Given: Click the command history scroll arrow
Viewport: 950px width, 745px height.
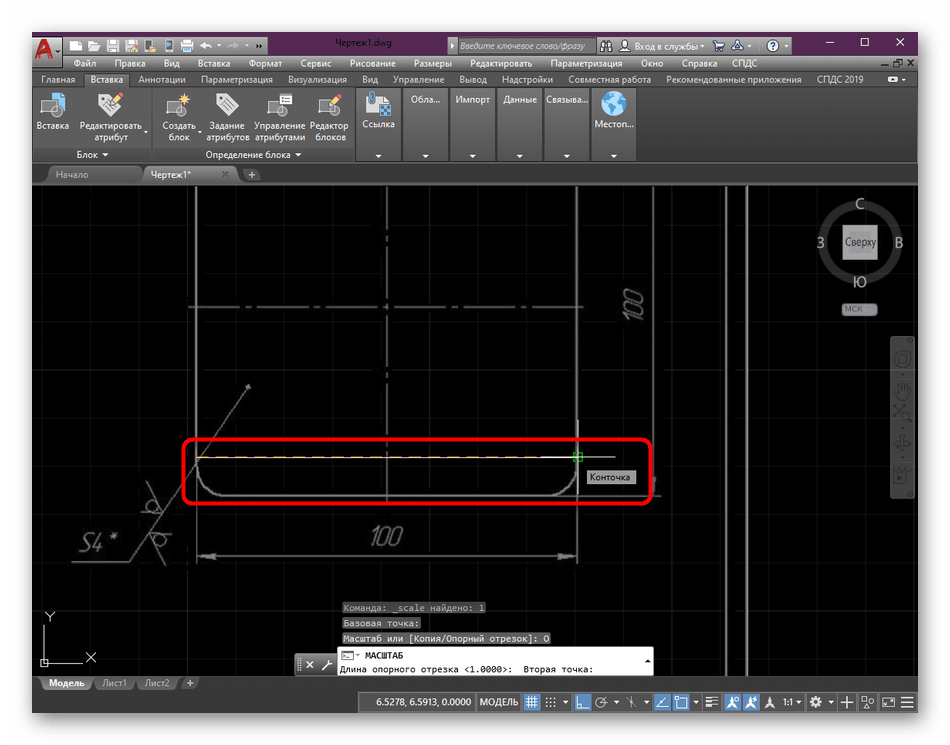Looking at the screenshot, I should (648, 661).
